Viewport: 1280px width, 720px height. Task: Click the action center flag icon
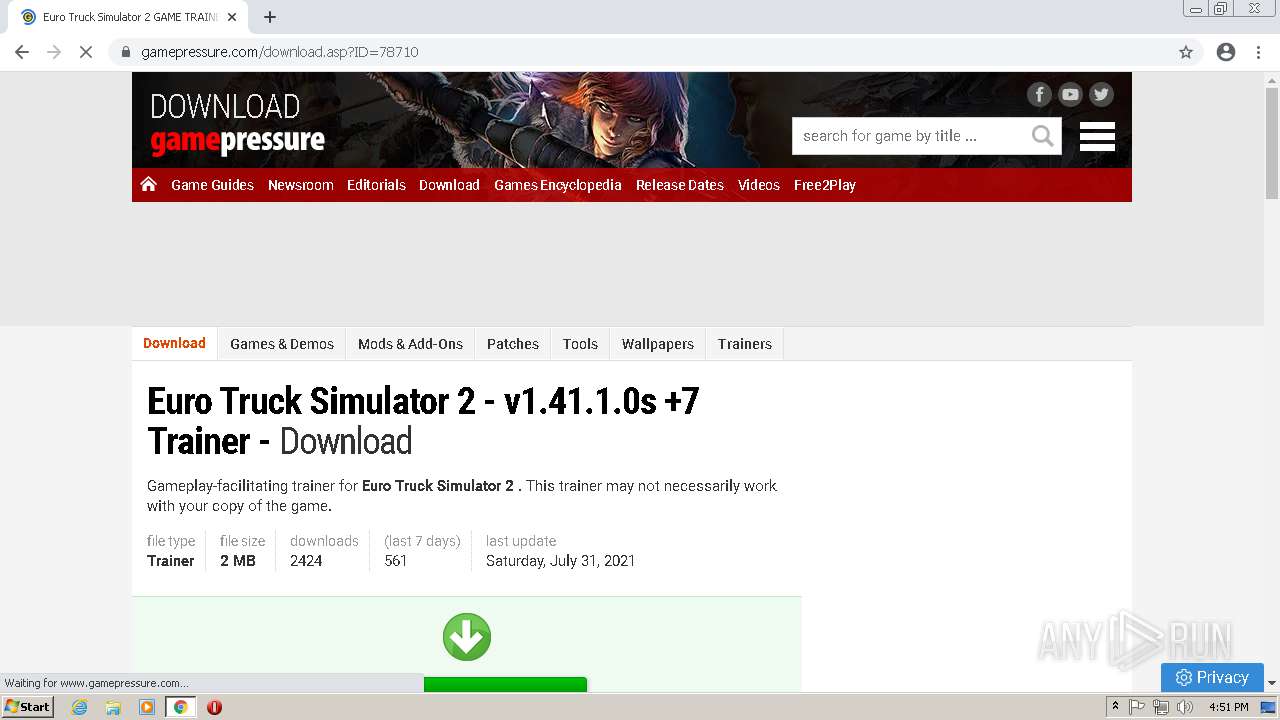pyautogui.click(x=1137, y=707)
